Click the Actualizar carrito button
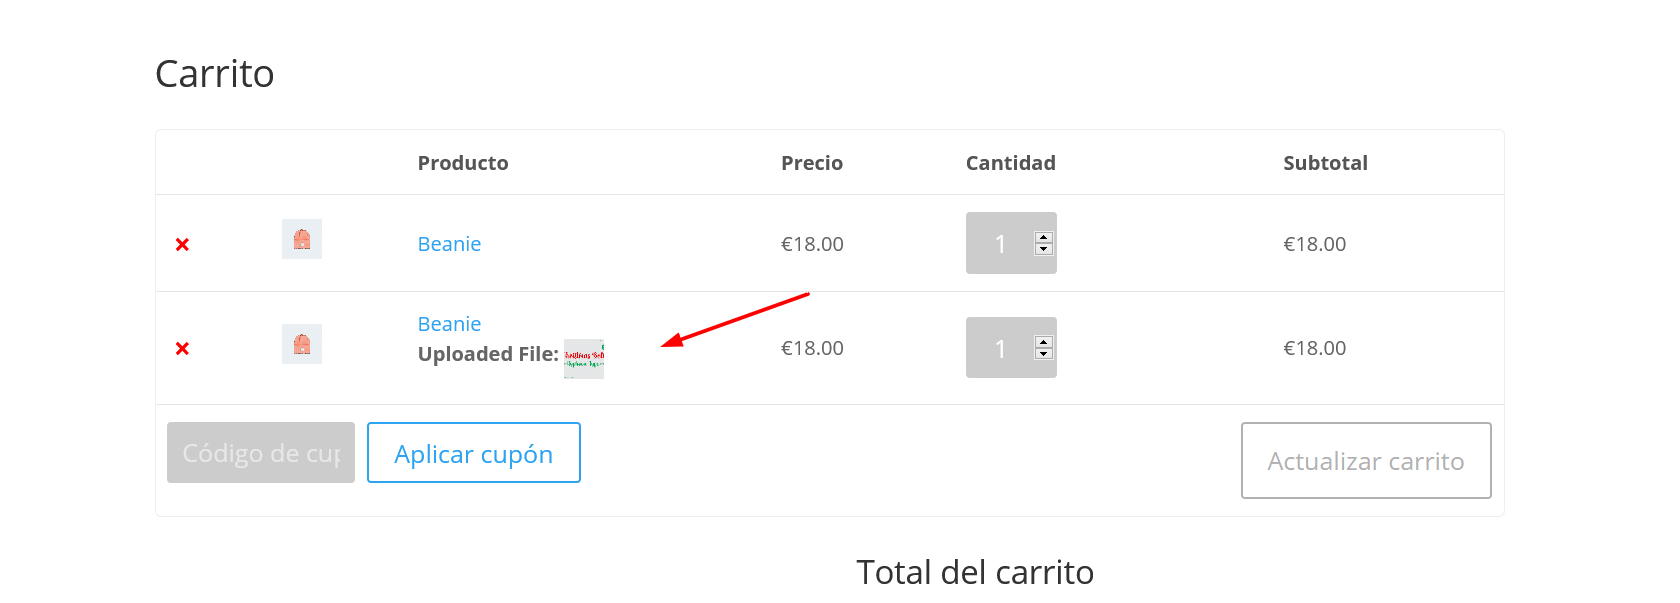Screen dimensions: 1680x603 click(1366, 460)
